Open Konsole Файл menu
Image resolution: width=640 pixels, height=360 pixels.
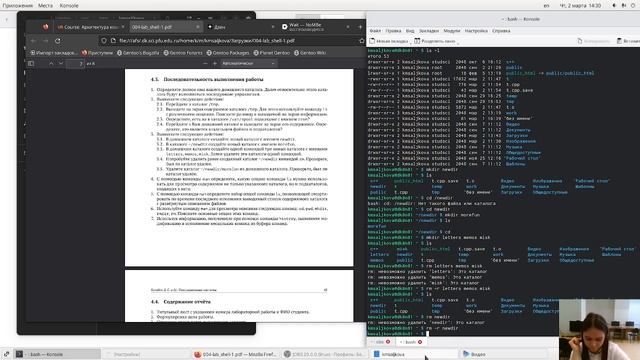coord(375,31)
